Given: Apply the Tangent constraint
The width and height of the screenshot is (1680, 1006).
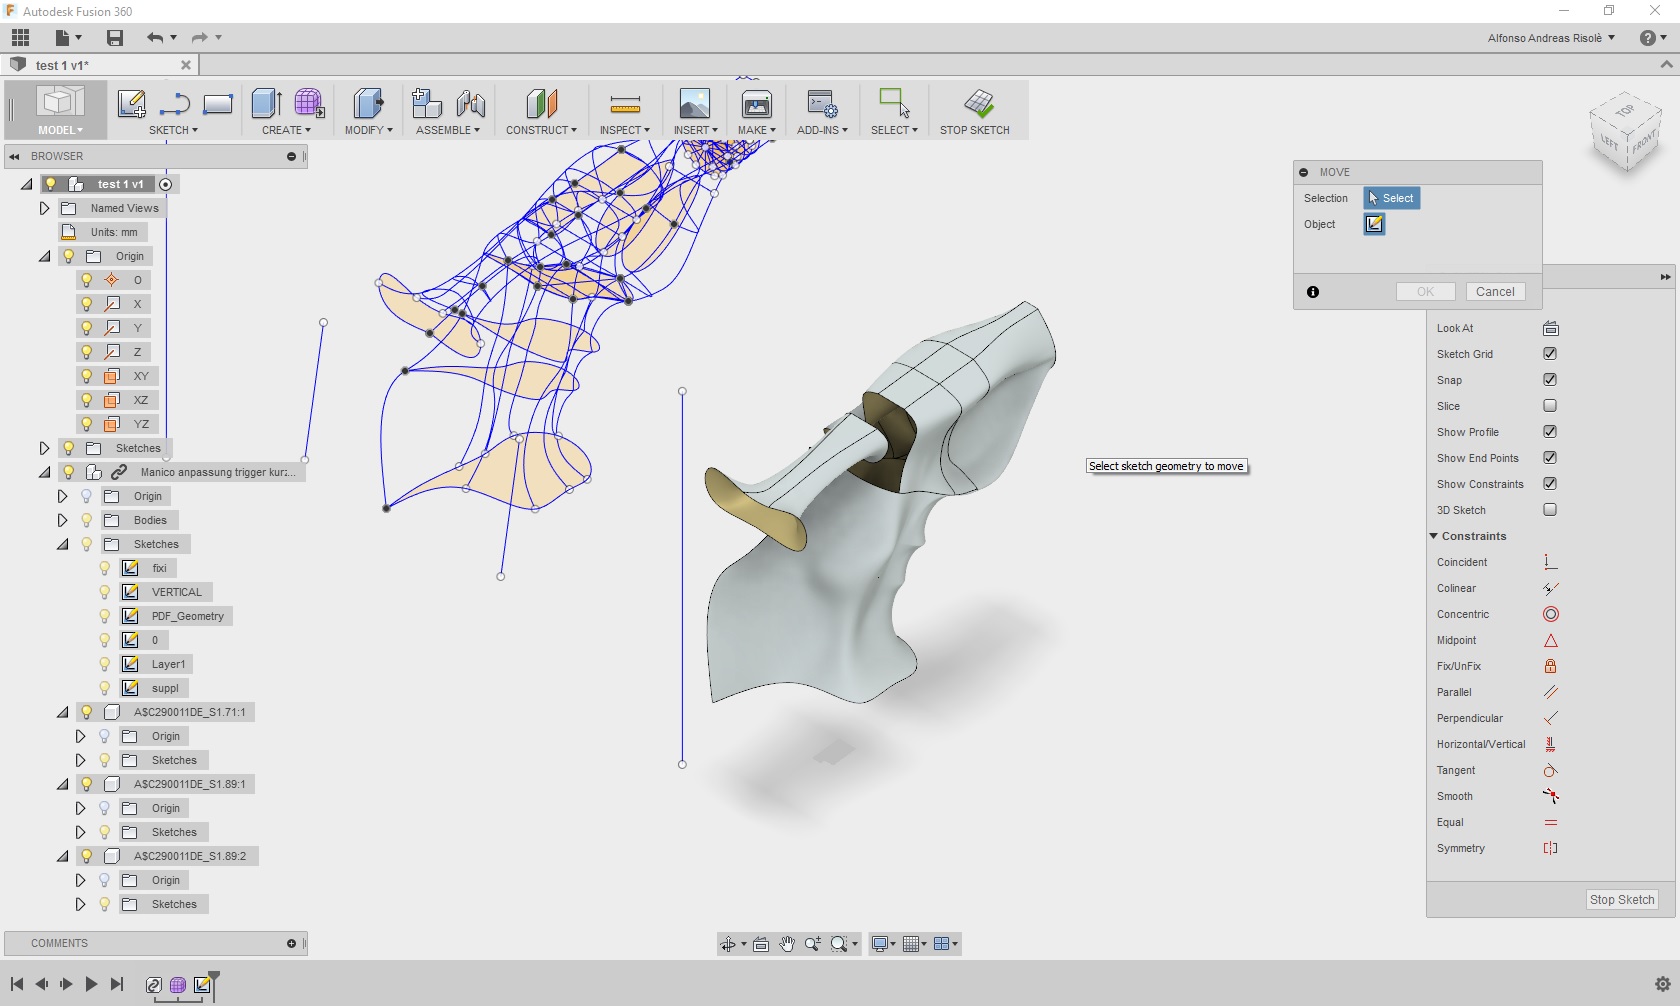Looking at the screenshot, I should coord(1550,770).
